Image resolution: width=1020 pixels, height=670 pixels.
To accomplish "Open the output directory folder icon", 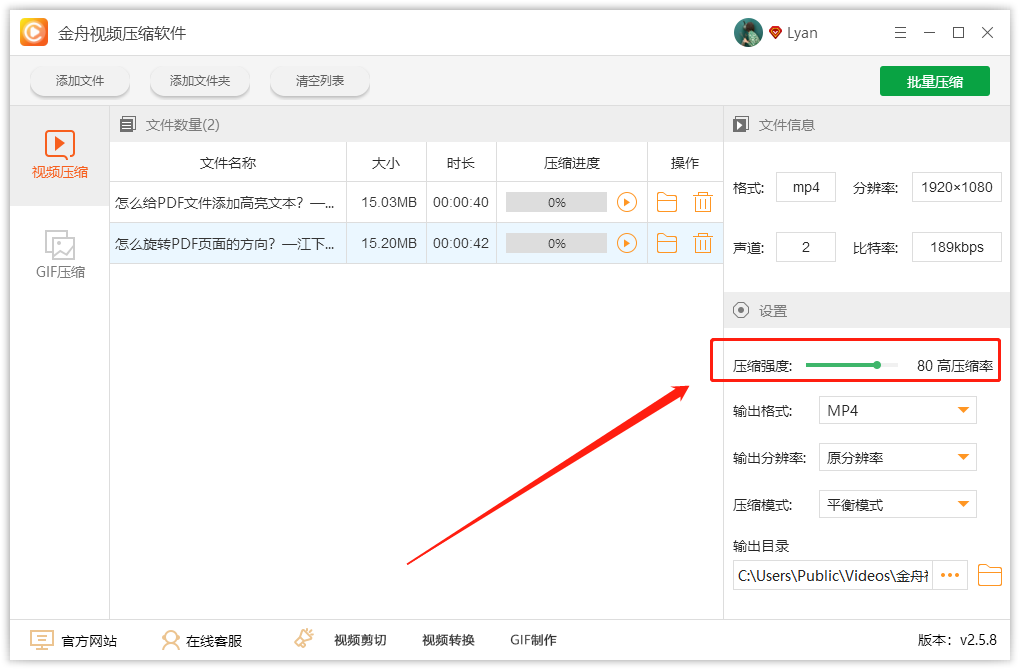I will click(989, 575).
